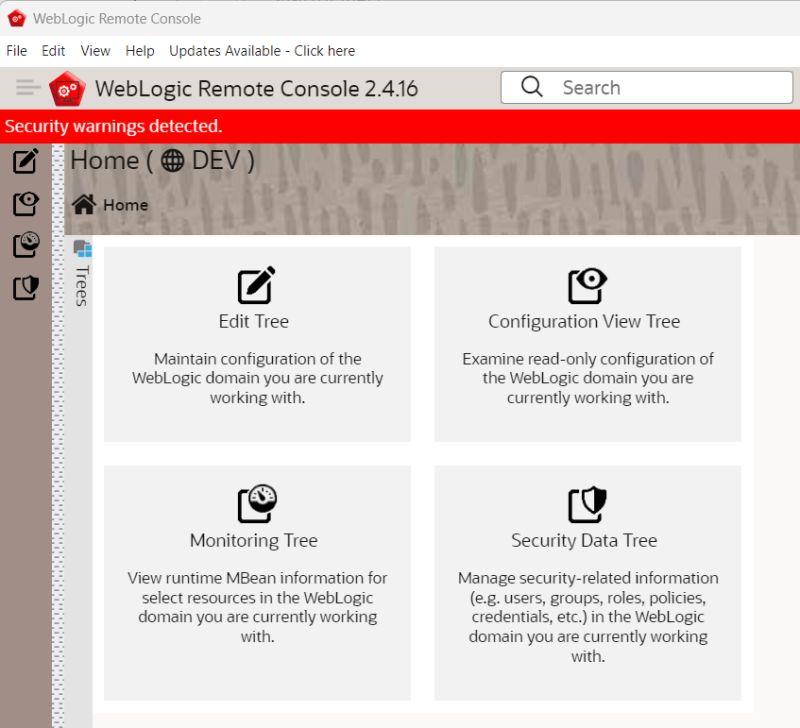This screenshot has height=728, width=800.
Task: Click the title bar WebLogic app icon
Action: [x=17, y=18]
